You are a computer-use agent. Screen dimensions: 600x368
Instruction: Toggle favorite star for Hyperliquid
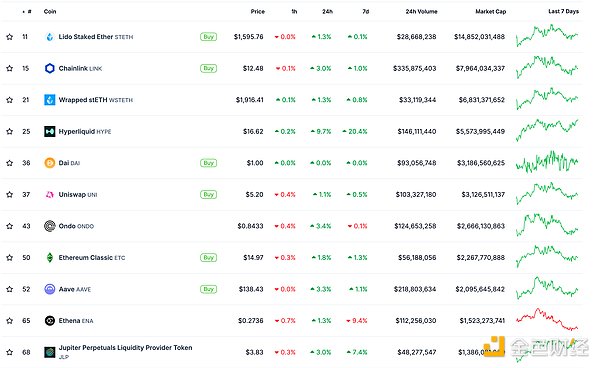pos(10,132)
